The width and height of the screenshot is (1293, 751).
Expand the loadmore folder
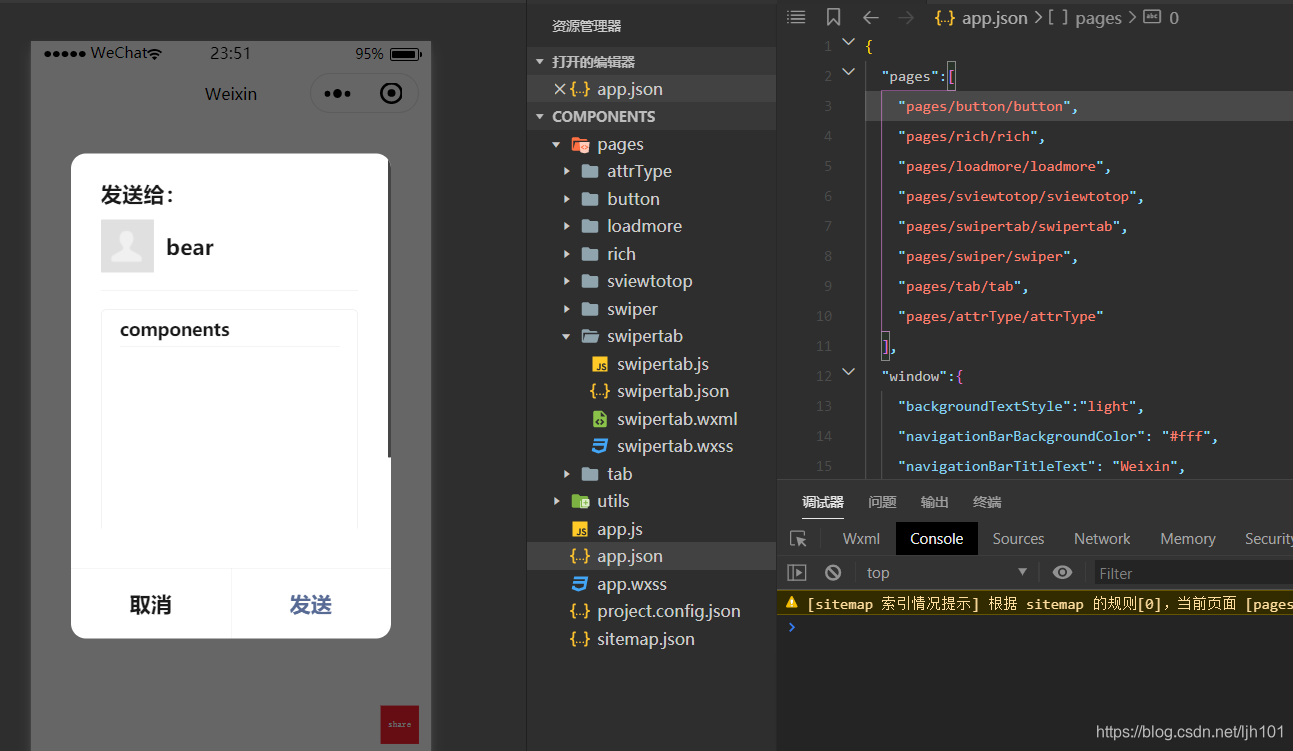[567, 226]
